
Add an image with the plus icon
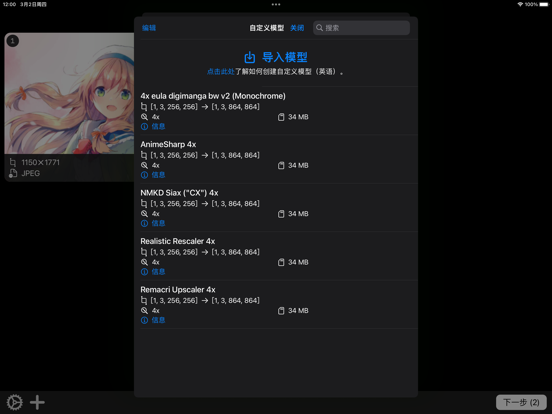click(x=37, y=402)
